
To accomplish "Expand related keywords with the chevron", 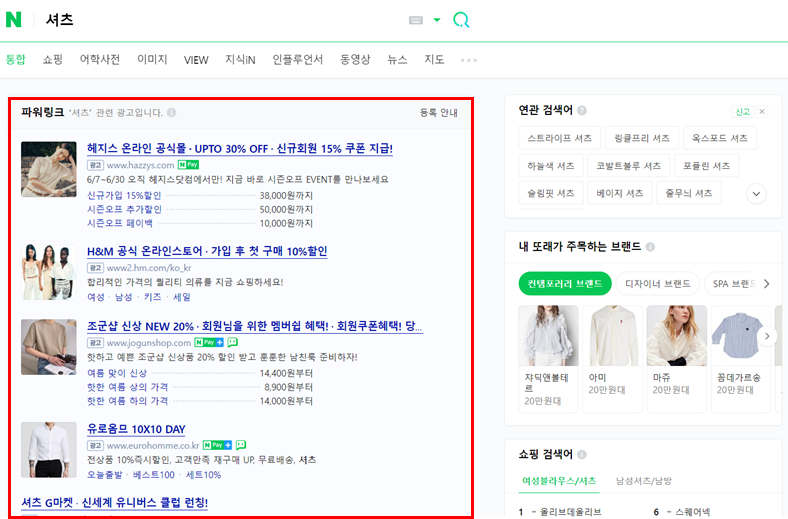I will [756, 194].
